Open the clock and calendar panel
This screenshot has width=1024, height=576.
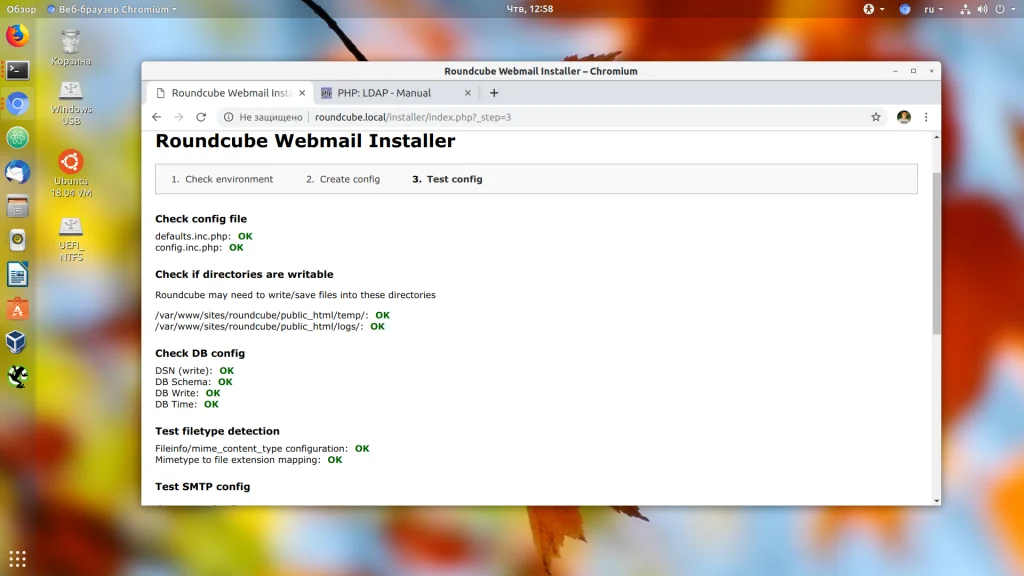[530, 9]
